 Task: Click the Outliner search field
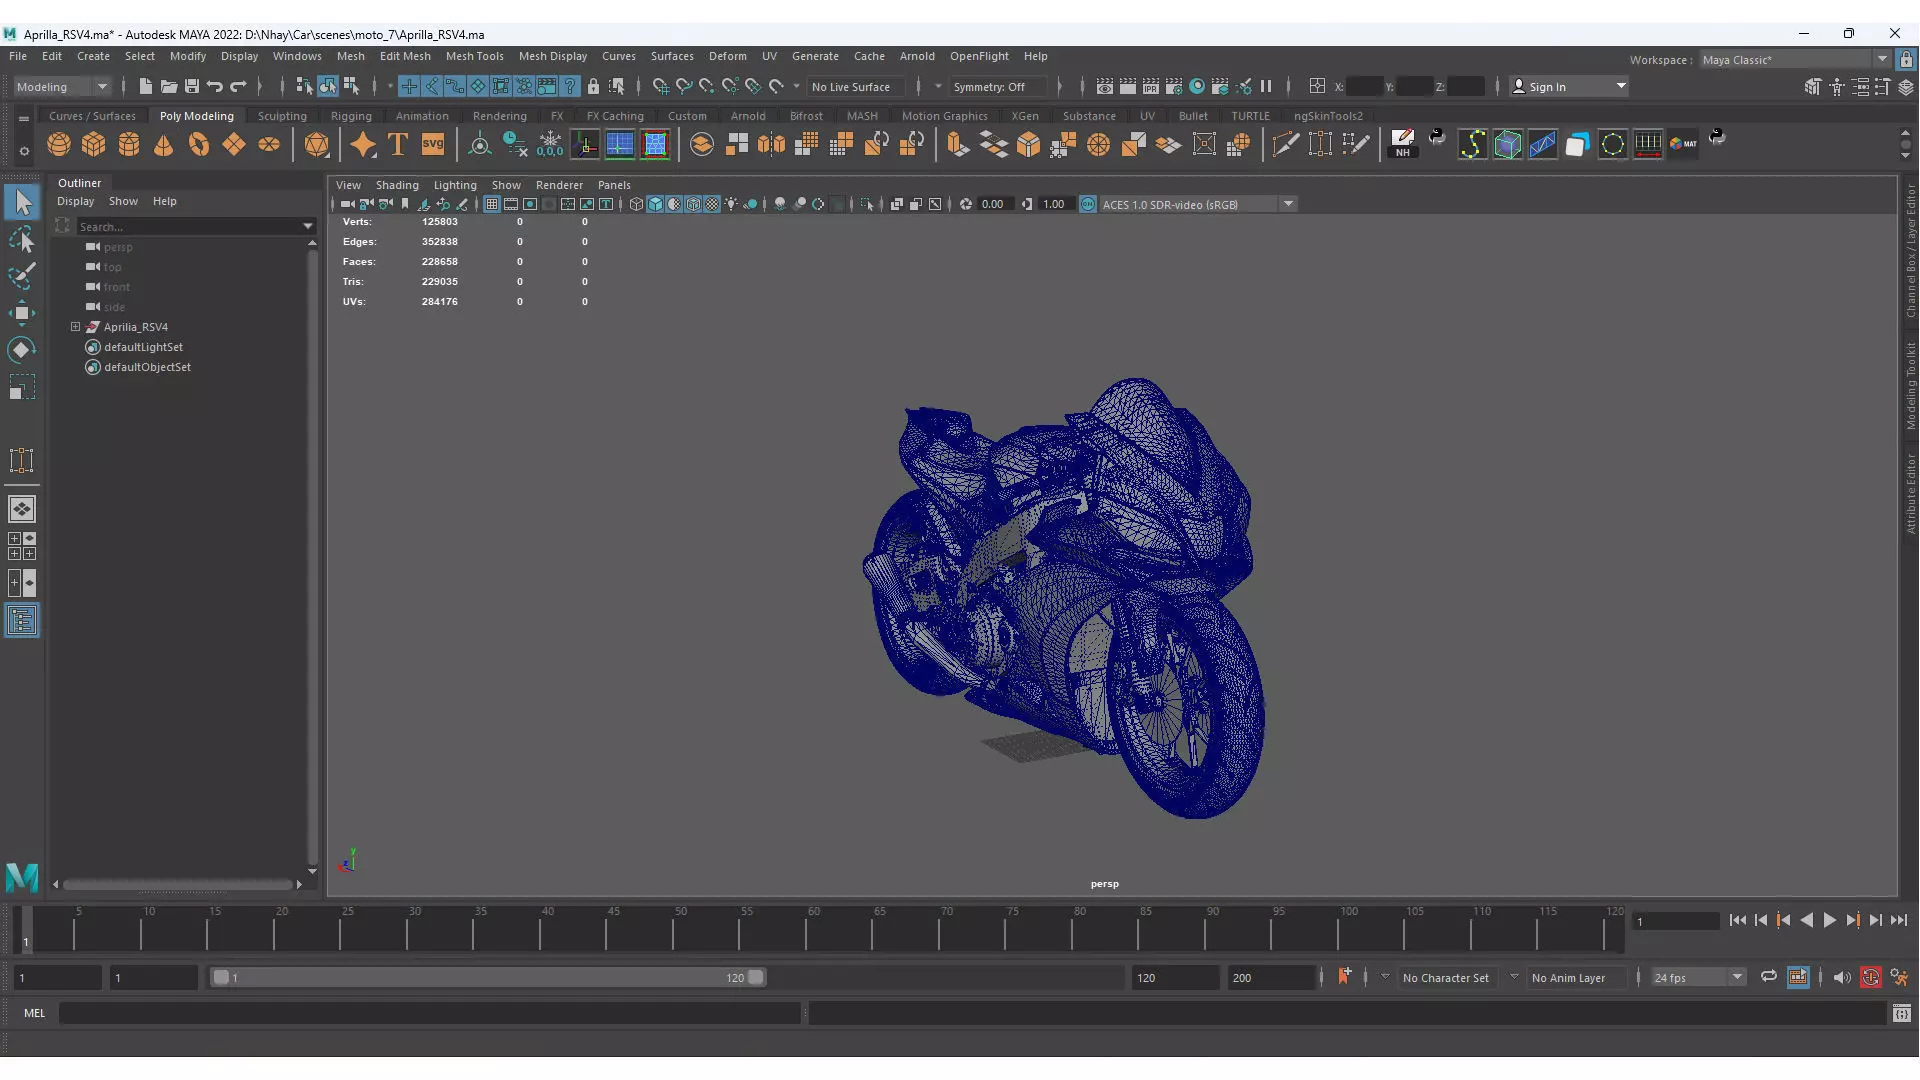pyautogui.click(x=188, y=227)
